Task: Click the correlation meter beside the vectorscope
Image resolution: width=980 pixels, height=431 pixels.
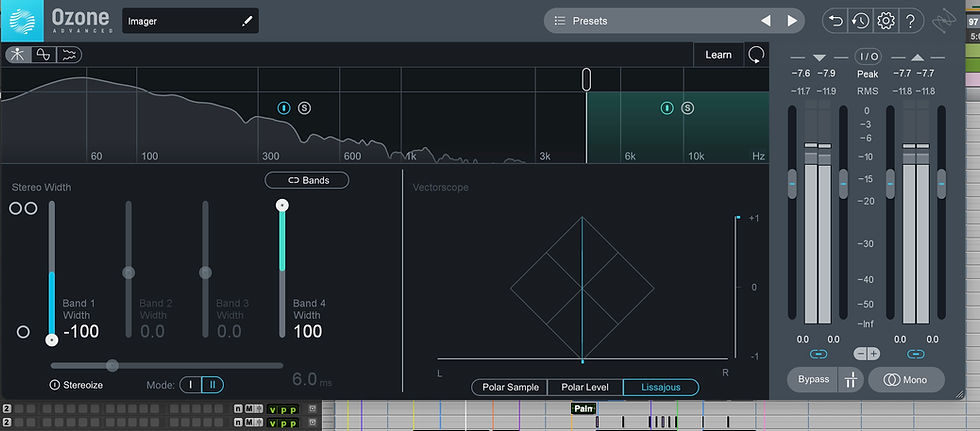Action: pyautogui.click(x=736, y=287)
